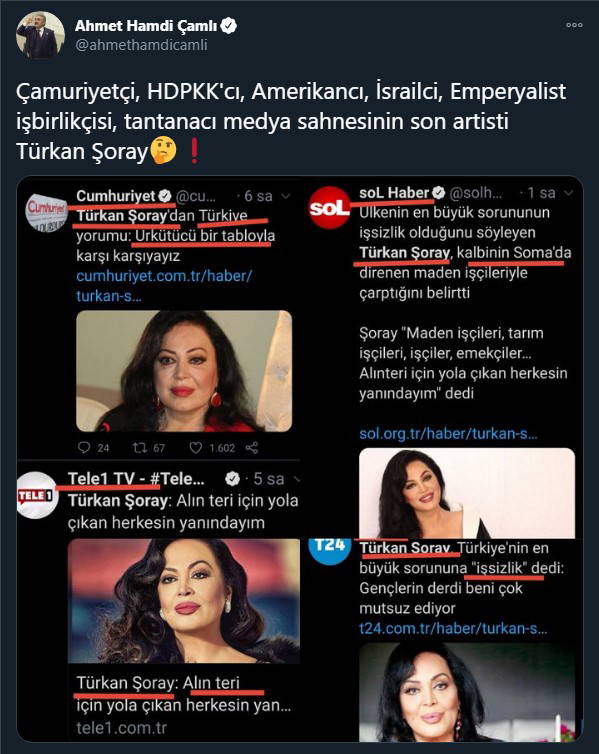Open the Tele1 TV article preview image
This screenshot has height=754, width=599.
184,601
